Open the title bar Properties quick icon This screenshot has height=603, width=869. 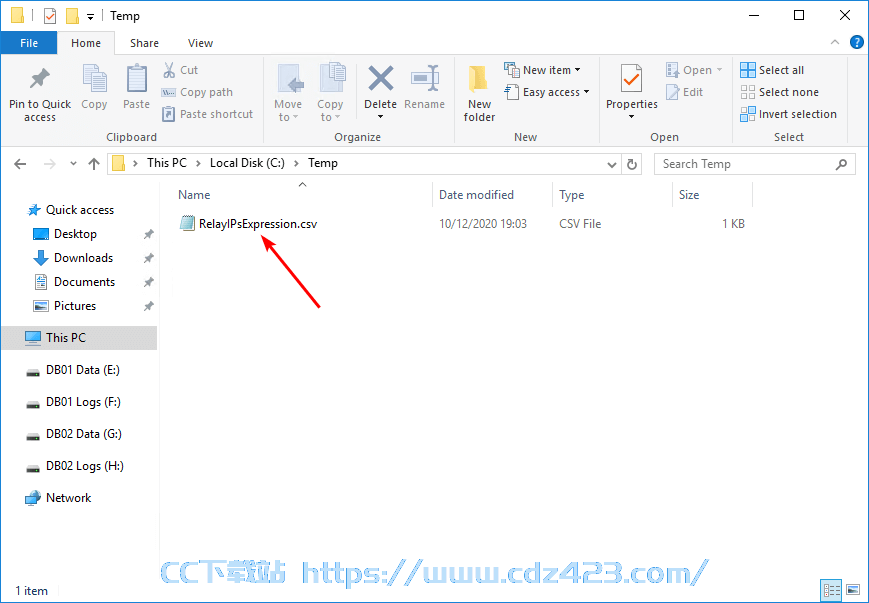point(50,16)
